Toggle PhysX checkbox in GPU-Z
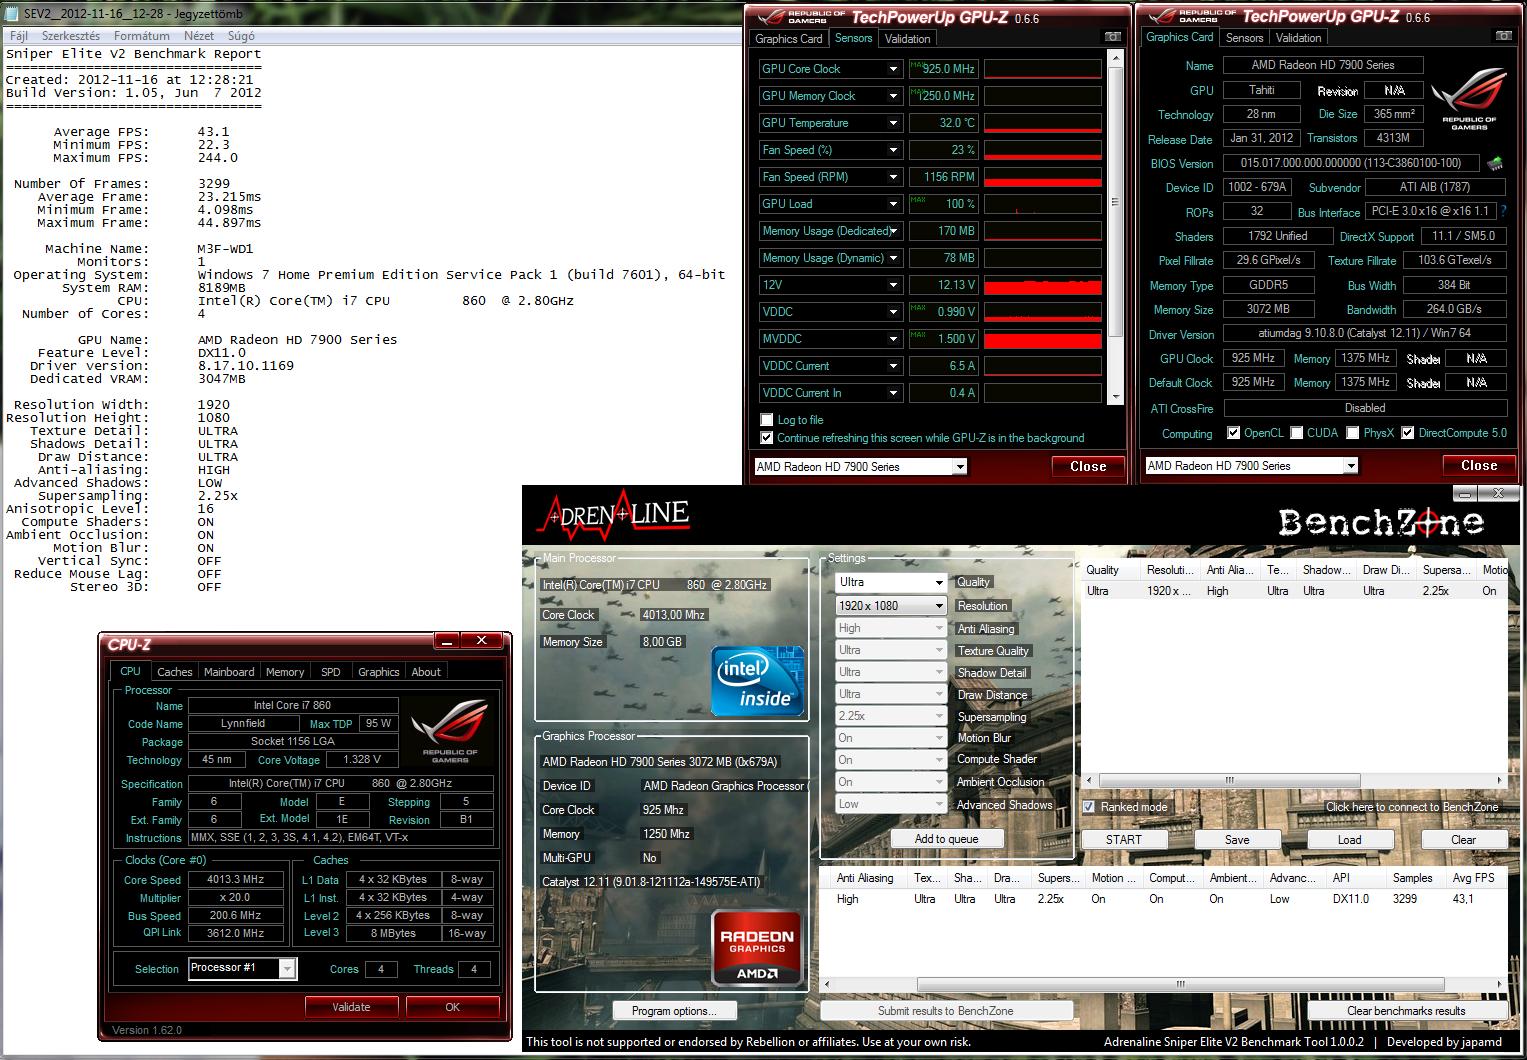This screenshot has width=1527, height=1060. [x=1353, y=433]
